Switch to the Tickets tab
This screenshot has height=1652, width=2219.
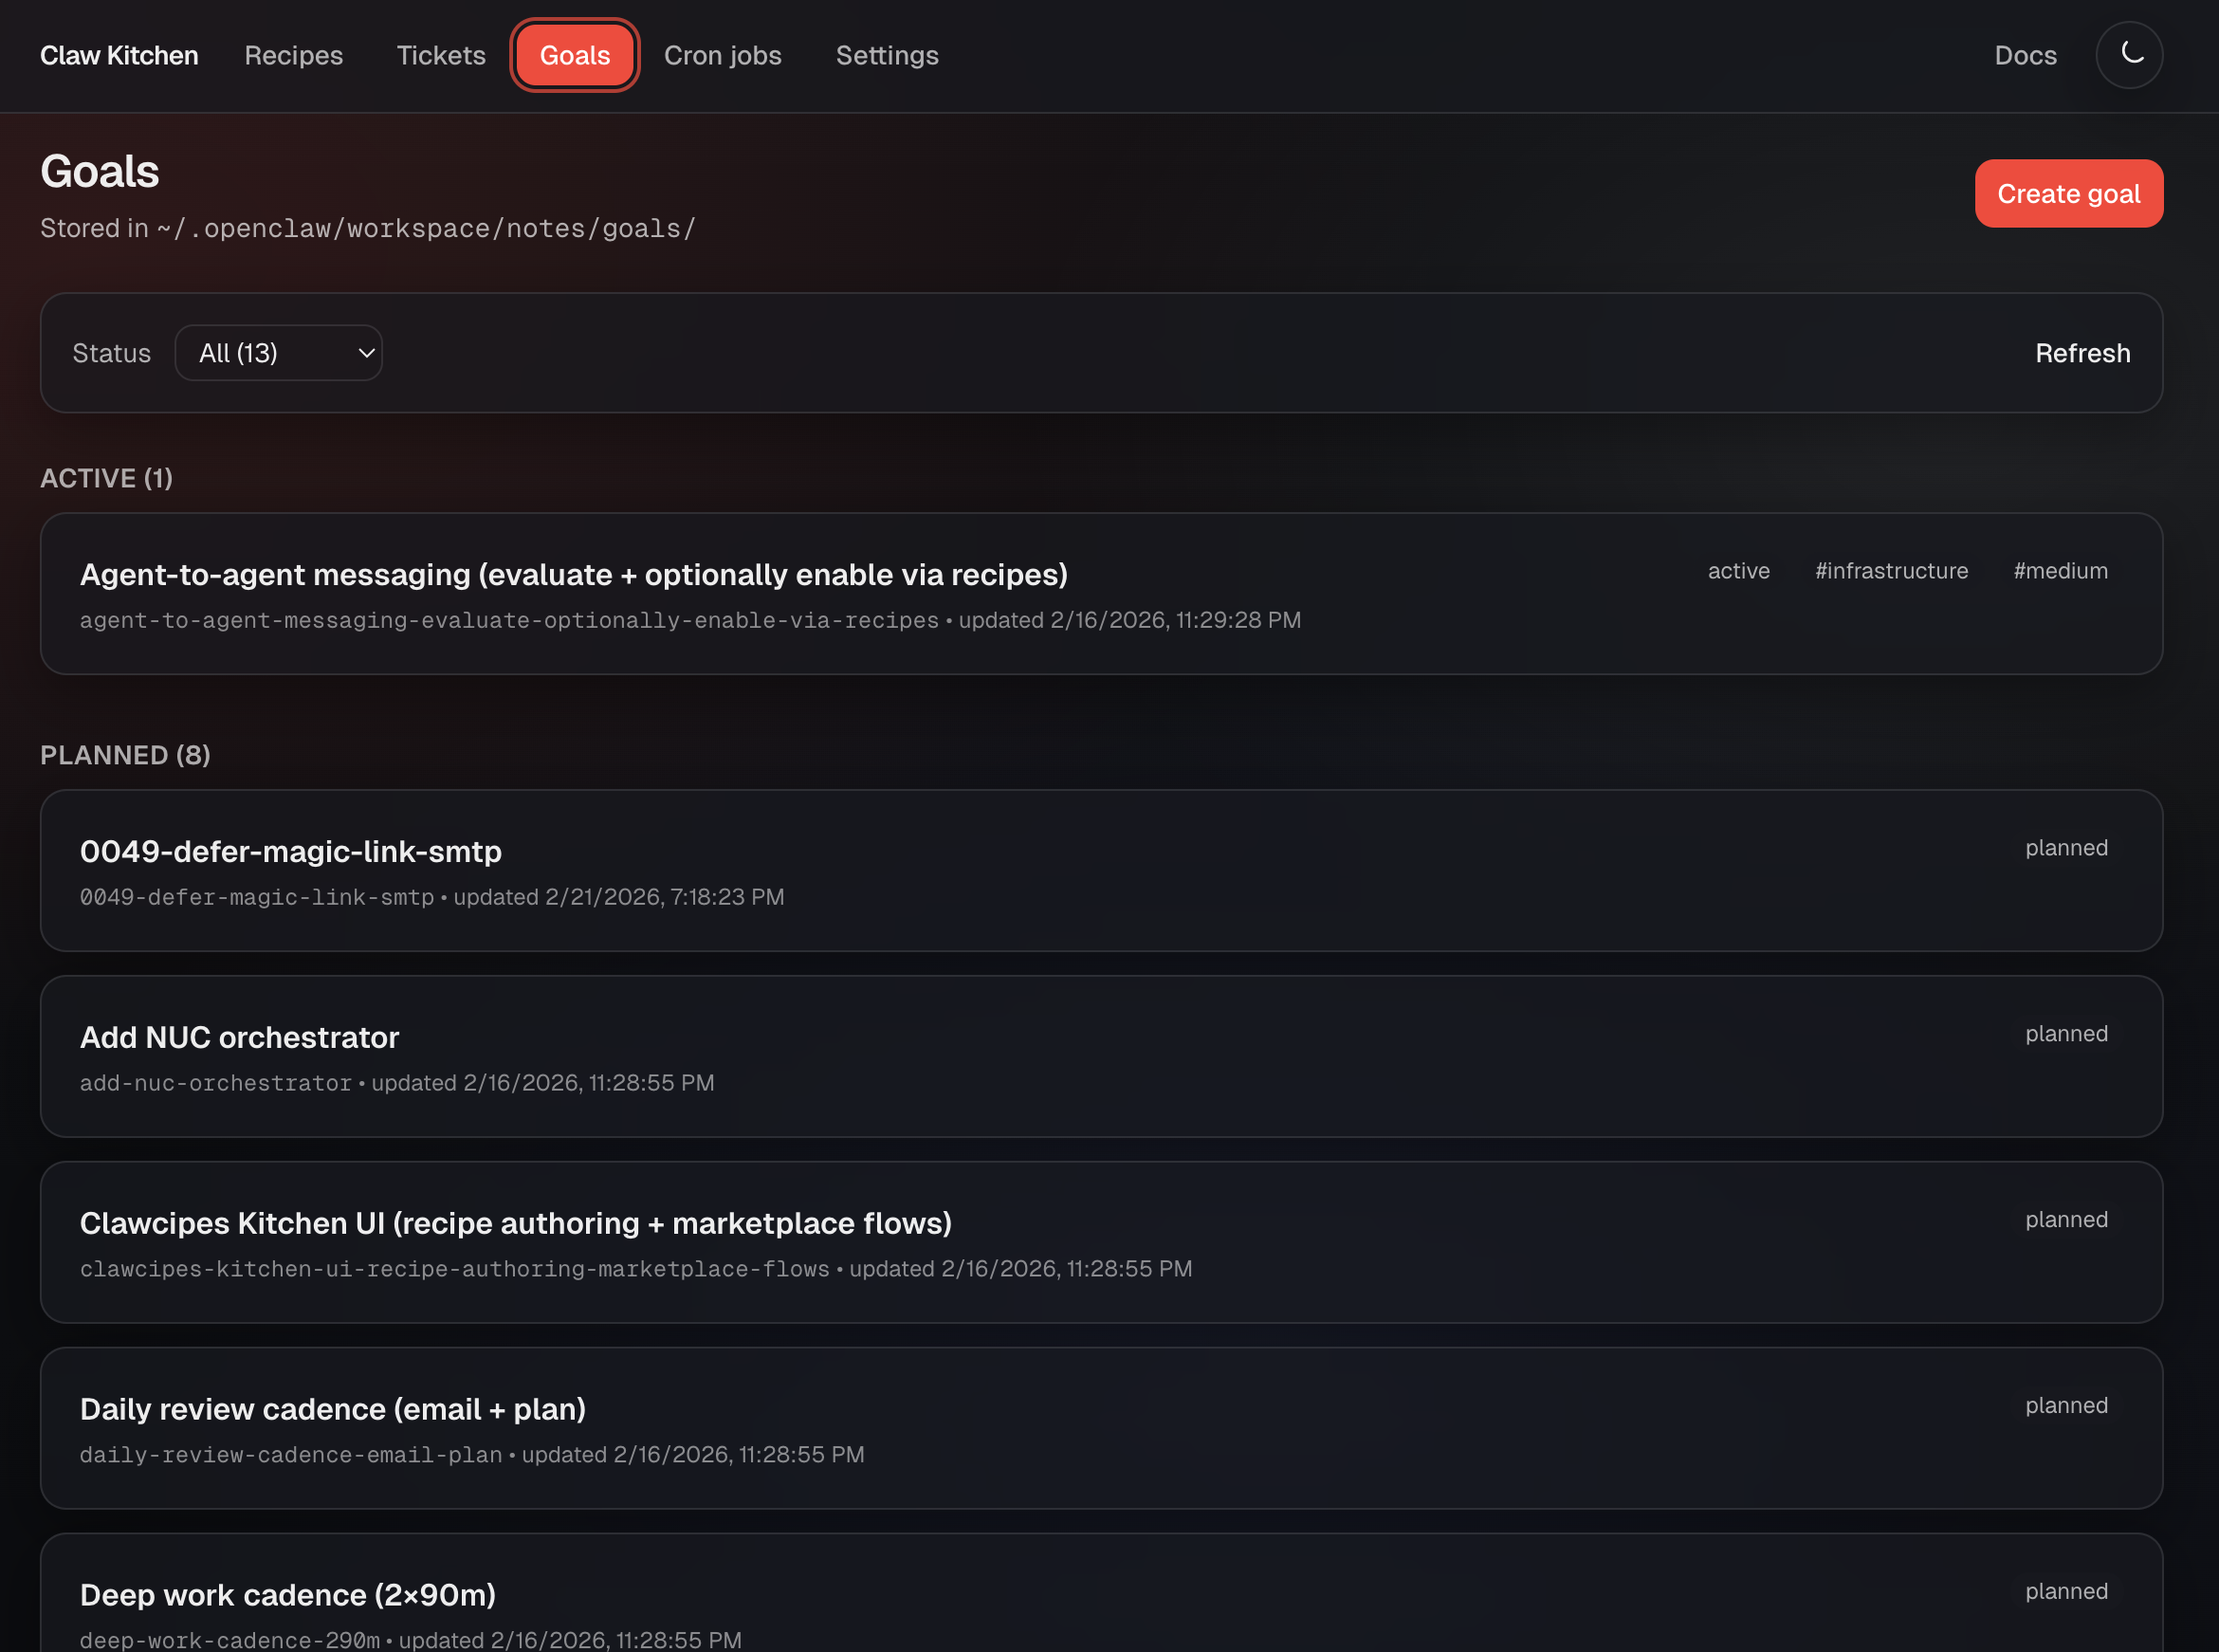pos(441,55)
